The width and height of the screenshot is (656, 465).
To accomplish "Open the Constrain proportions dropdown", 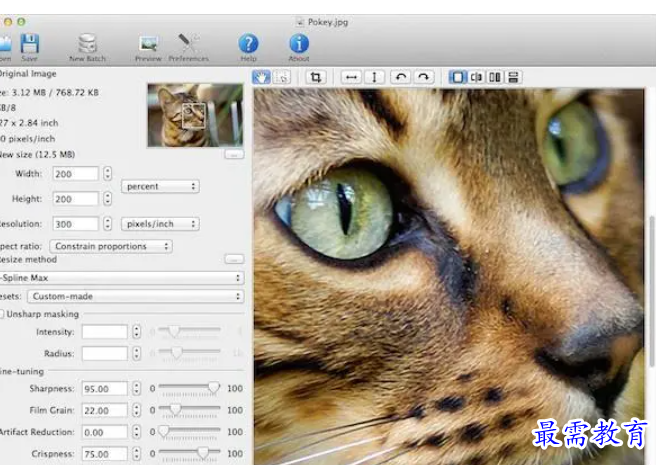I will (x=111, y=246).
